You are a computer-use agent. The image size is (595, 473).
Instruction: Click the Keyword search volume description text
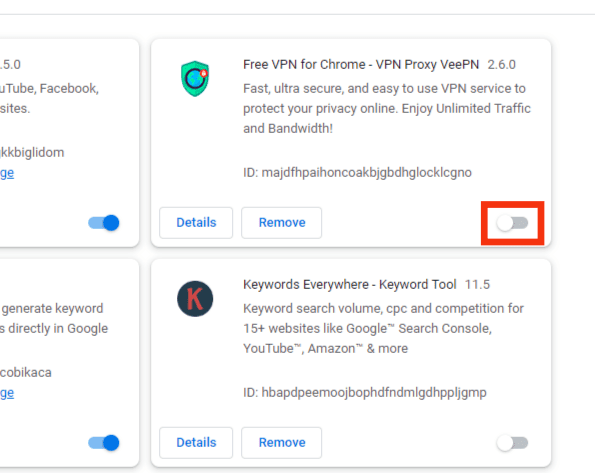pyautogui.click(x=383, y=328)
